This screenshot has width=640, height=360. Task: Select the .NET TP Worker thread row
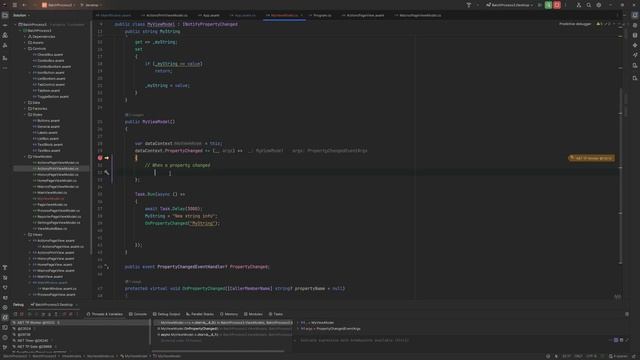point(81,322)
